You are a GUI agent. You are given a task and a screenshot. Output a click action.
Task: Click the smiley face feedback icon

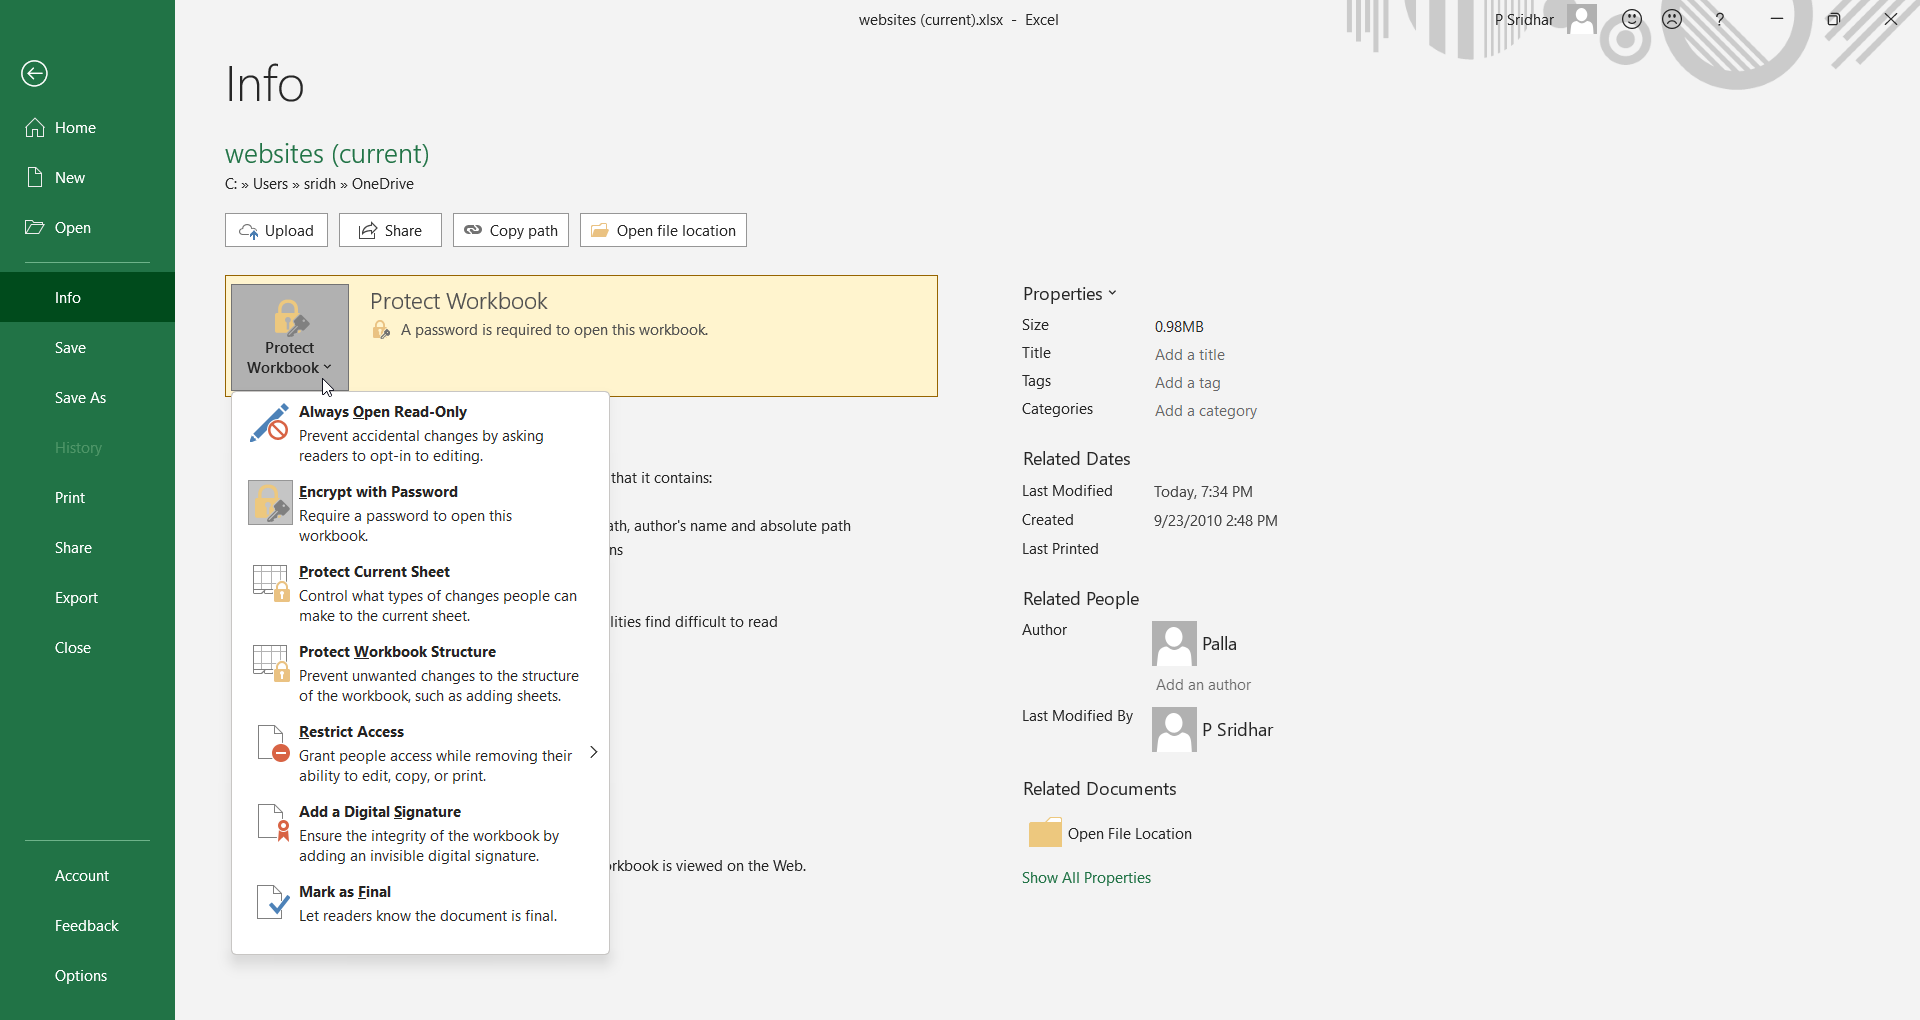pos(1632,19)
